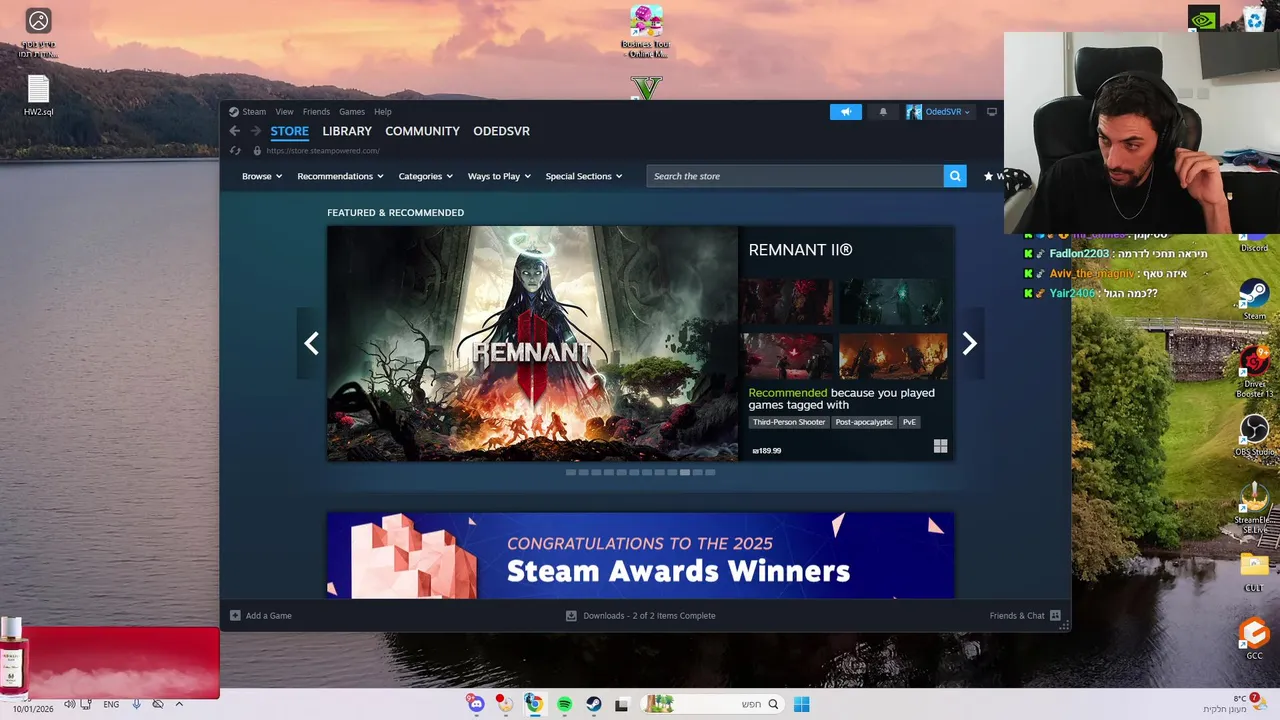
Task: Select the GTA V desktop shortcut
Action: click(646, 88)
